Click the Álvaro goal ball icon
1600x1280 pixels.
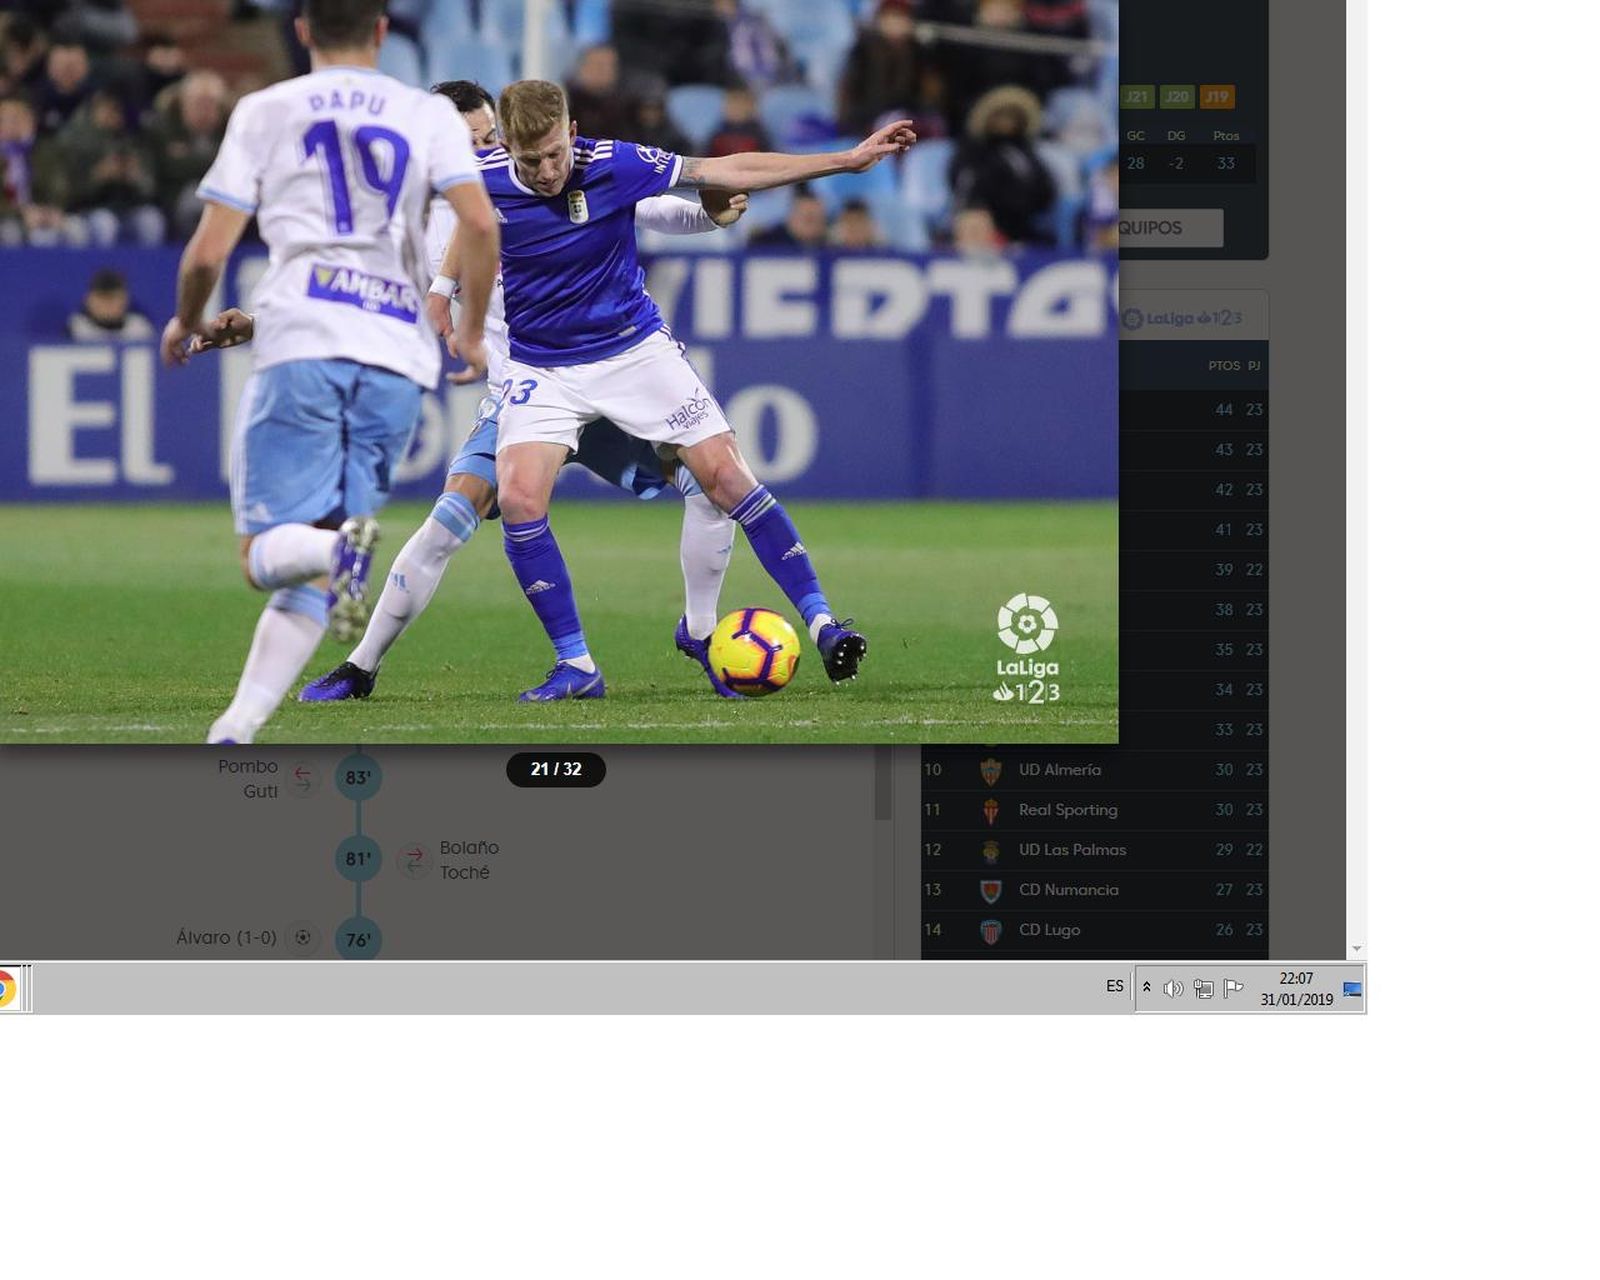click(302, 938)
